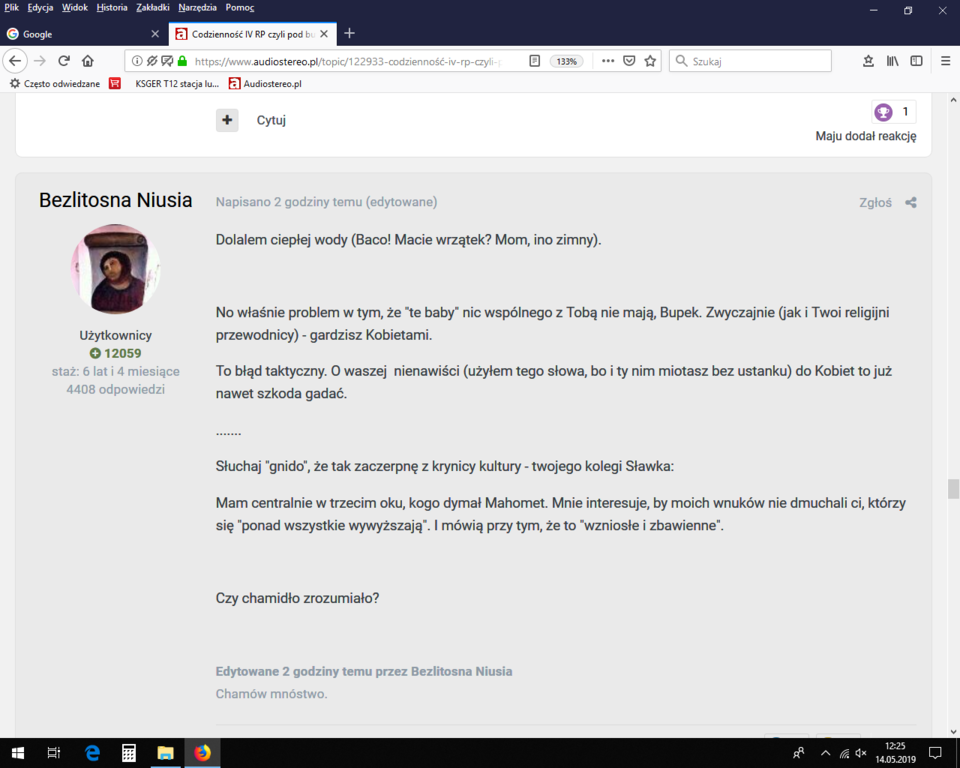Reload the current page
960x768 pixels.
(x=64, y=61)
